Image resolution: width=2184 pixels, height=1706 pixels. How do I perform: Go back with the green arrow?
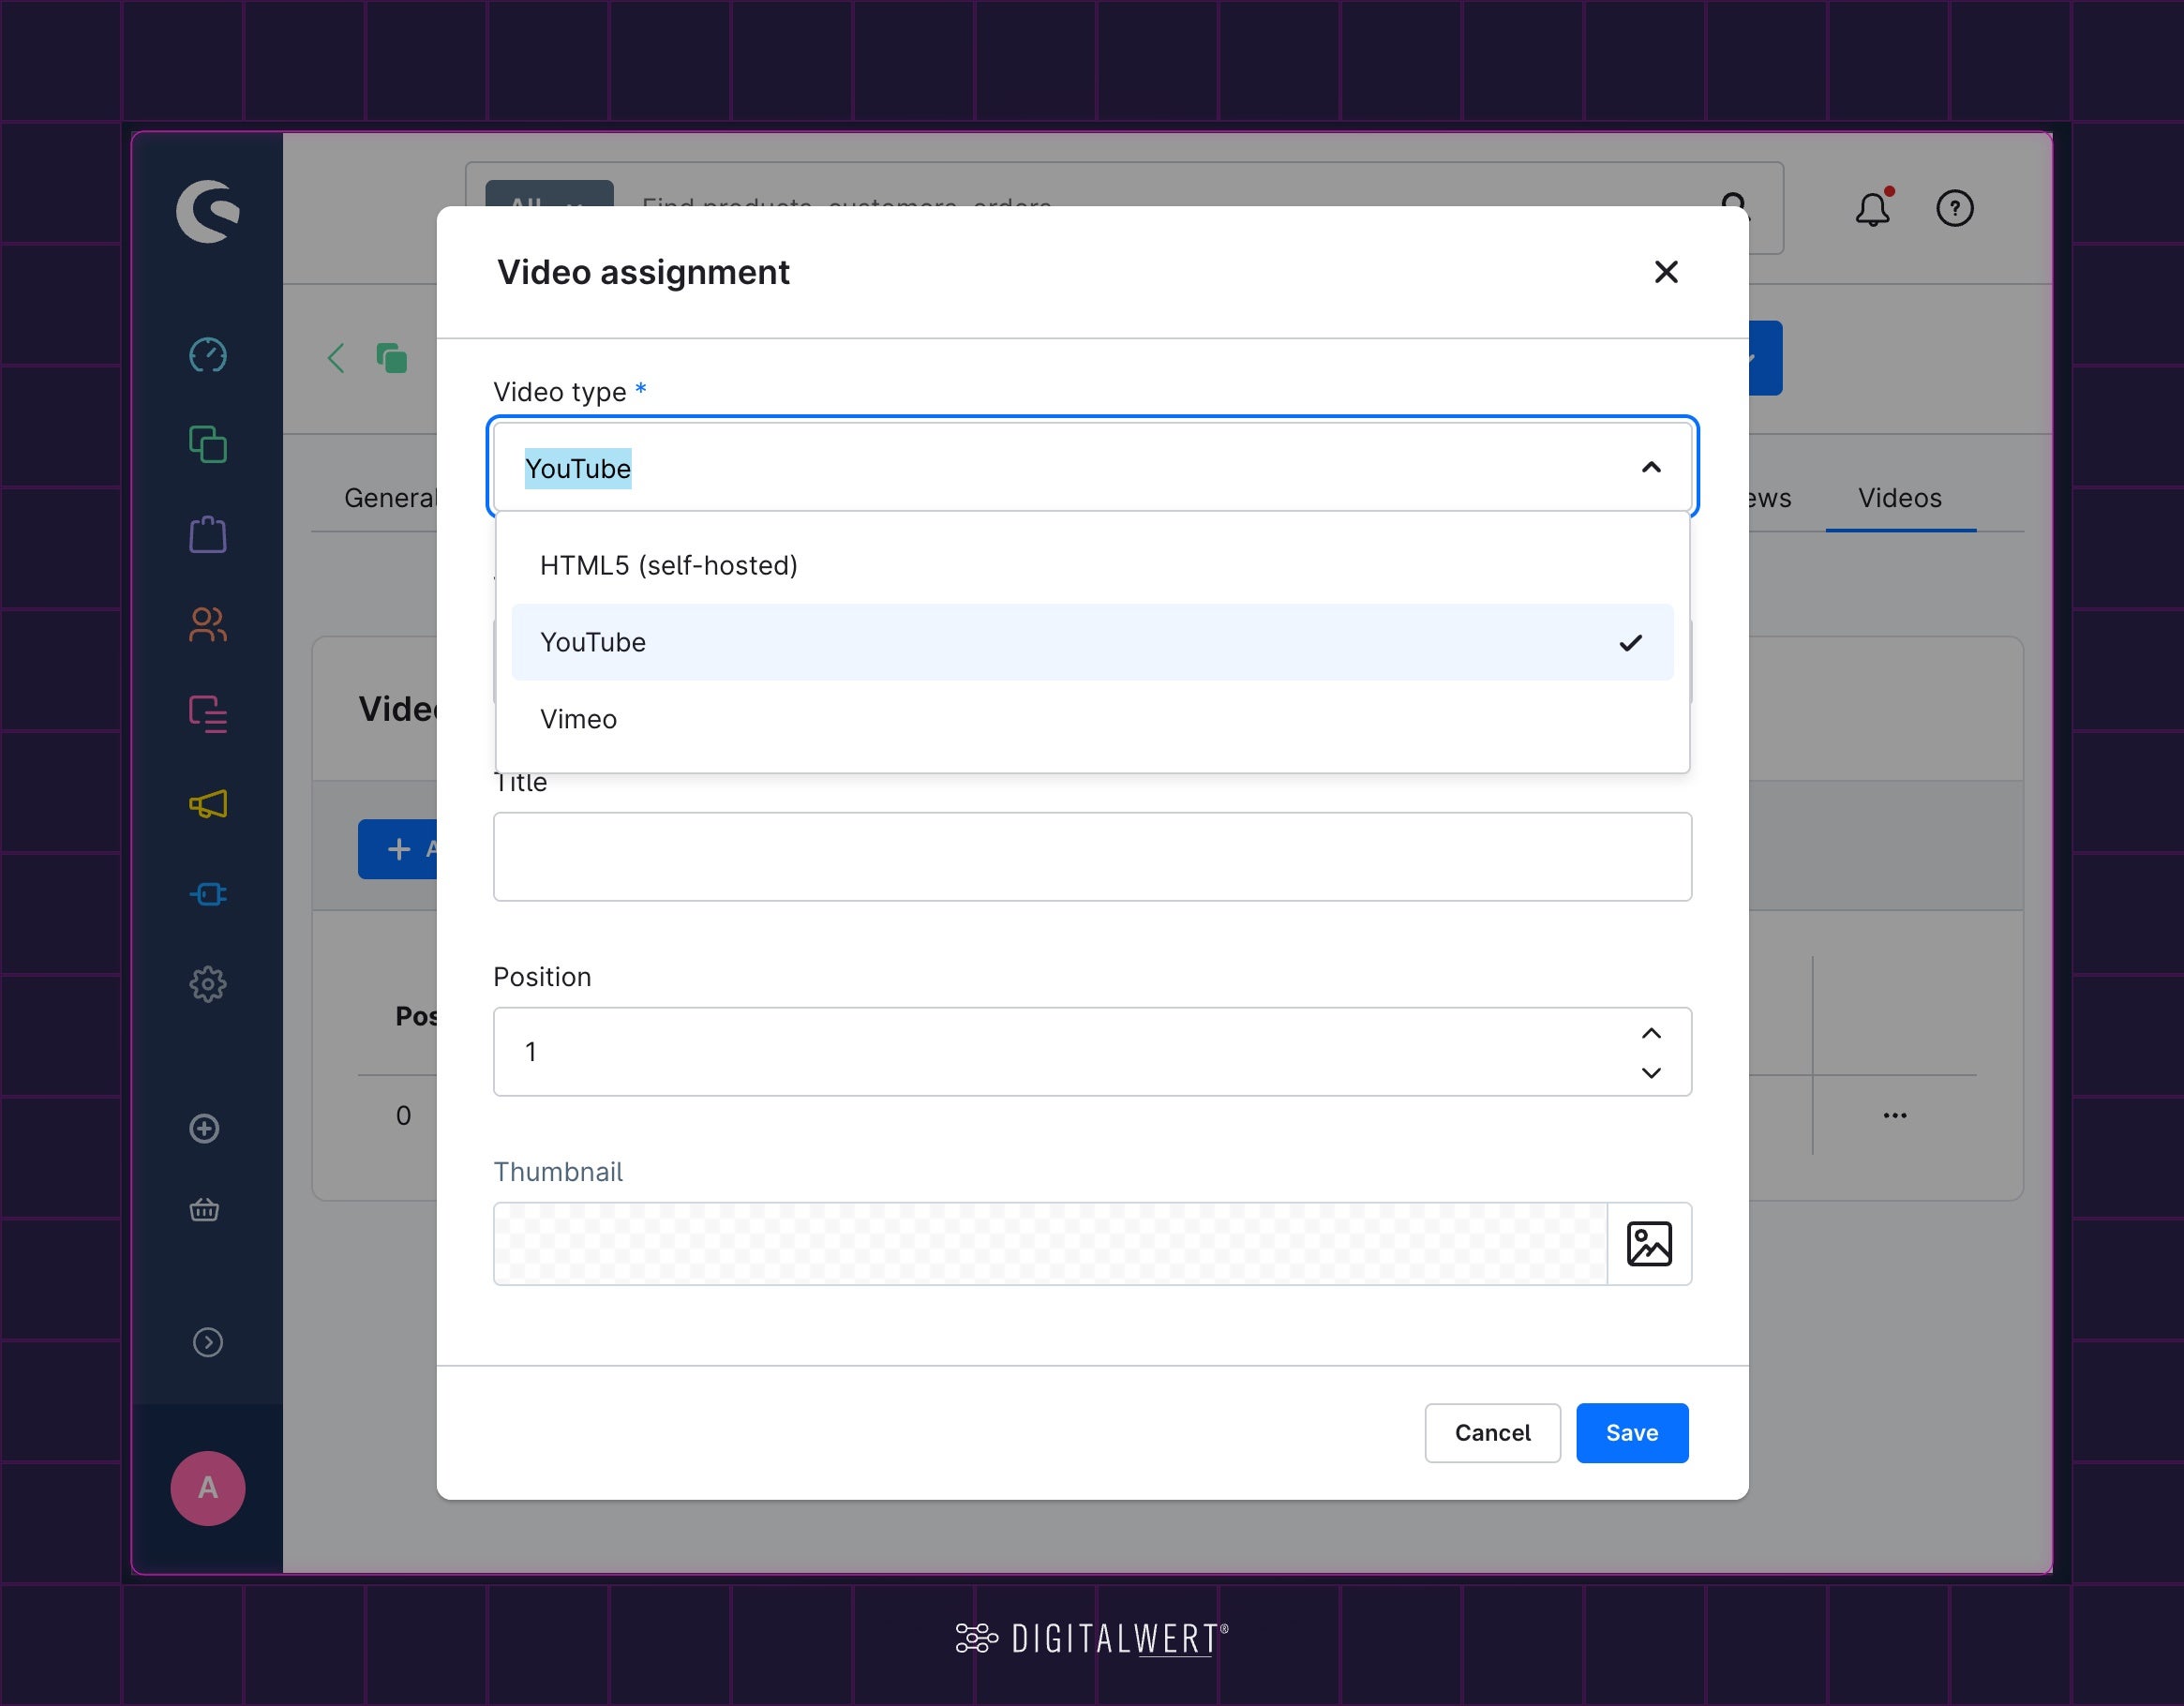click(336, 357)
